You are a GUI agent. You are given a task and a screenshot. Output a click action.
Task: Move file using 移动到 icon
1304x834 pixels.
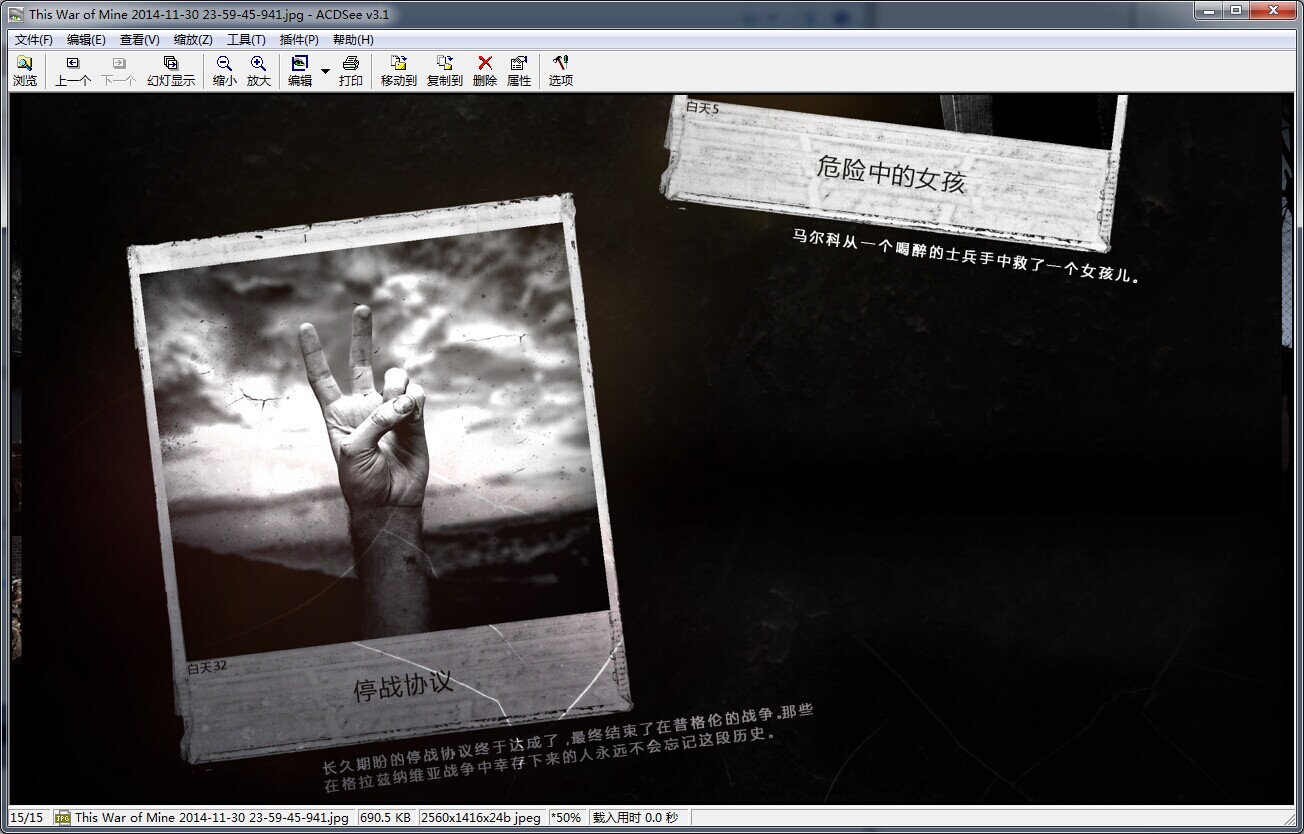click(399, 71)
